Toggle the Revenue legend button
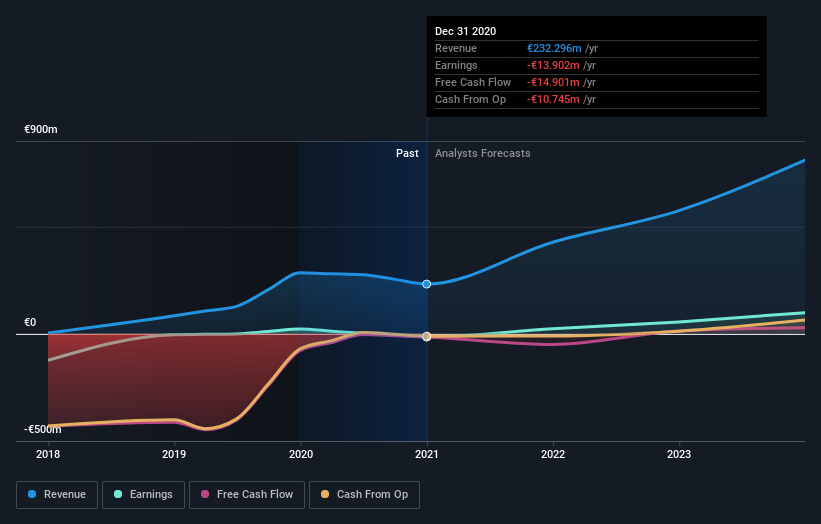 click(x=57, y=495)
